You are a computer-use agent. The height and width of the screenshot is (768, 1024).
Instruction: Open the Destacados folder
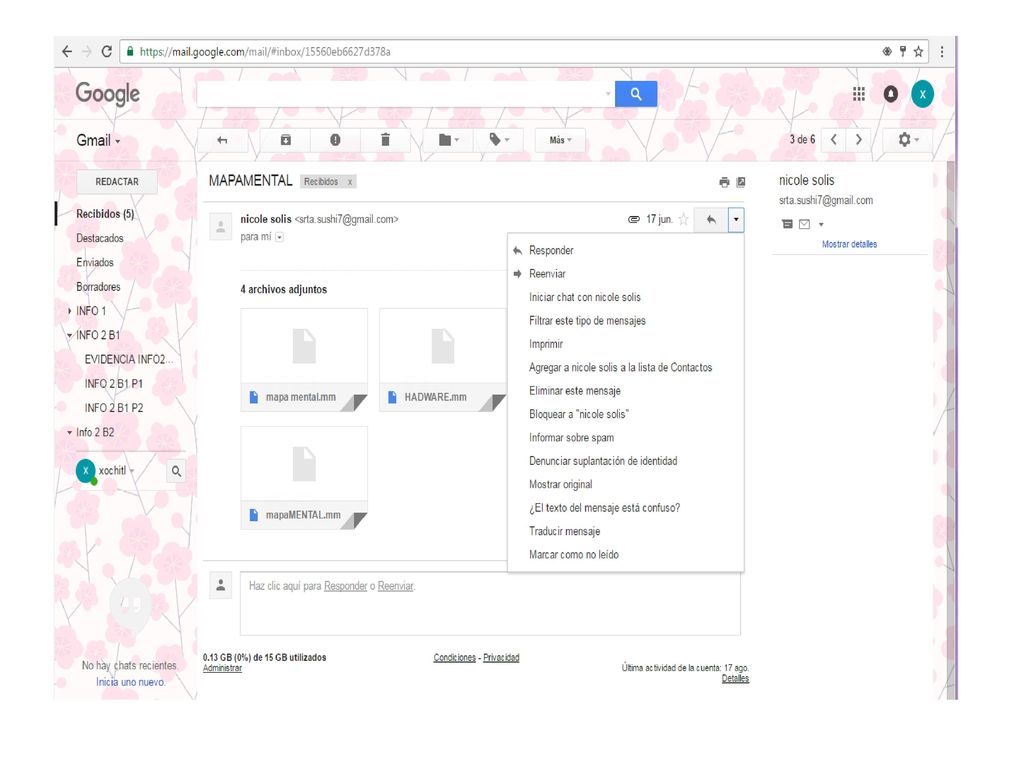100,238
